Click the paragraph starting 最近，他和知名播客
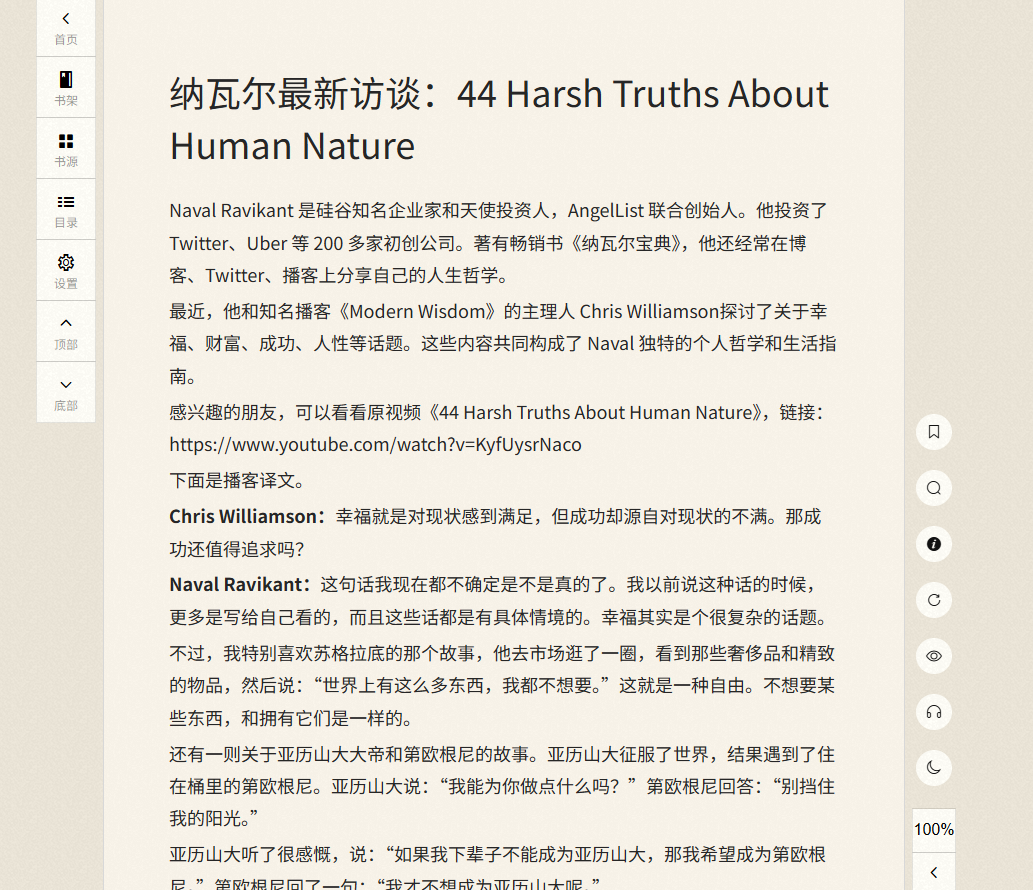This screenshot has height=890, width=1033. [x=503, y=344]
